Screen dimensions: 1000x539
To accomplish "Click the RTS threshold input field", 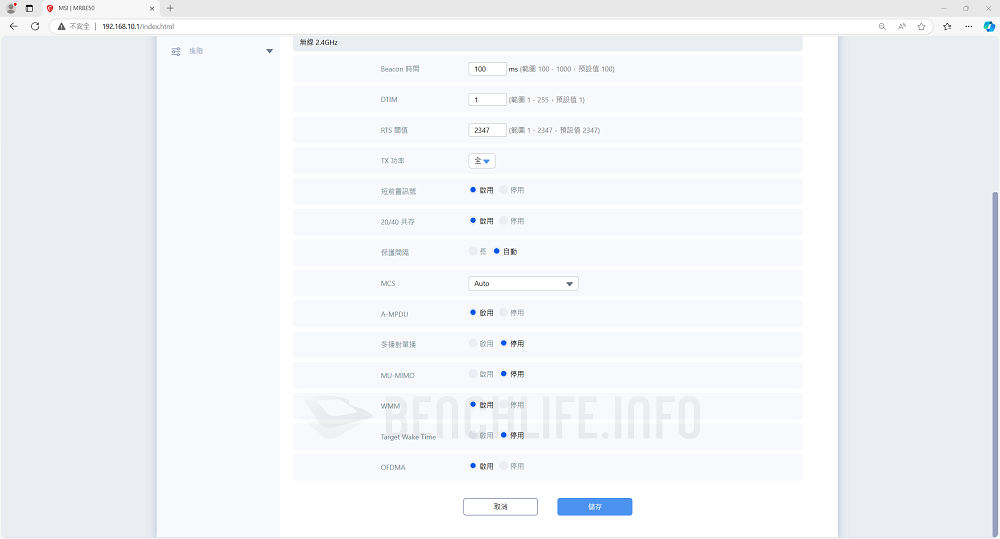I will pos(487,130).
